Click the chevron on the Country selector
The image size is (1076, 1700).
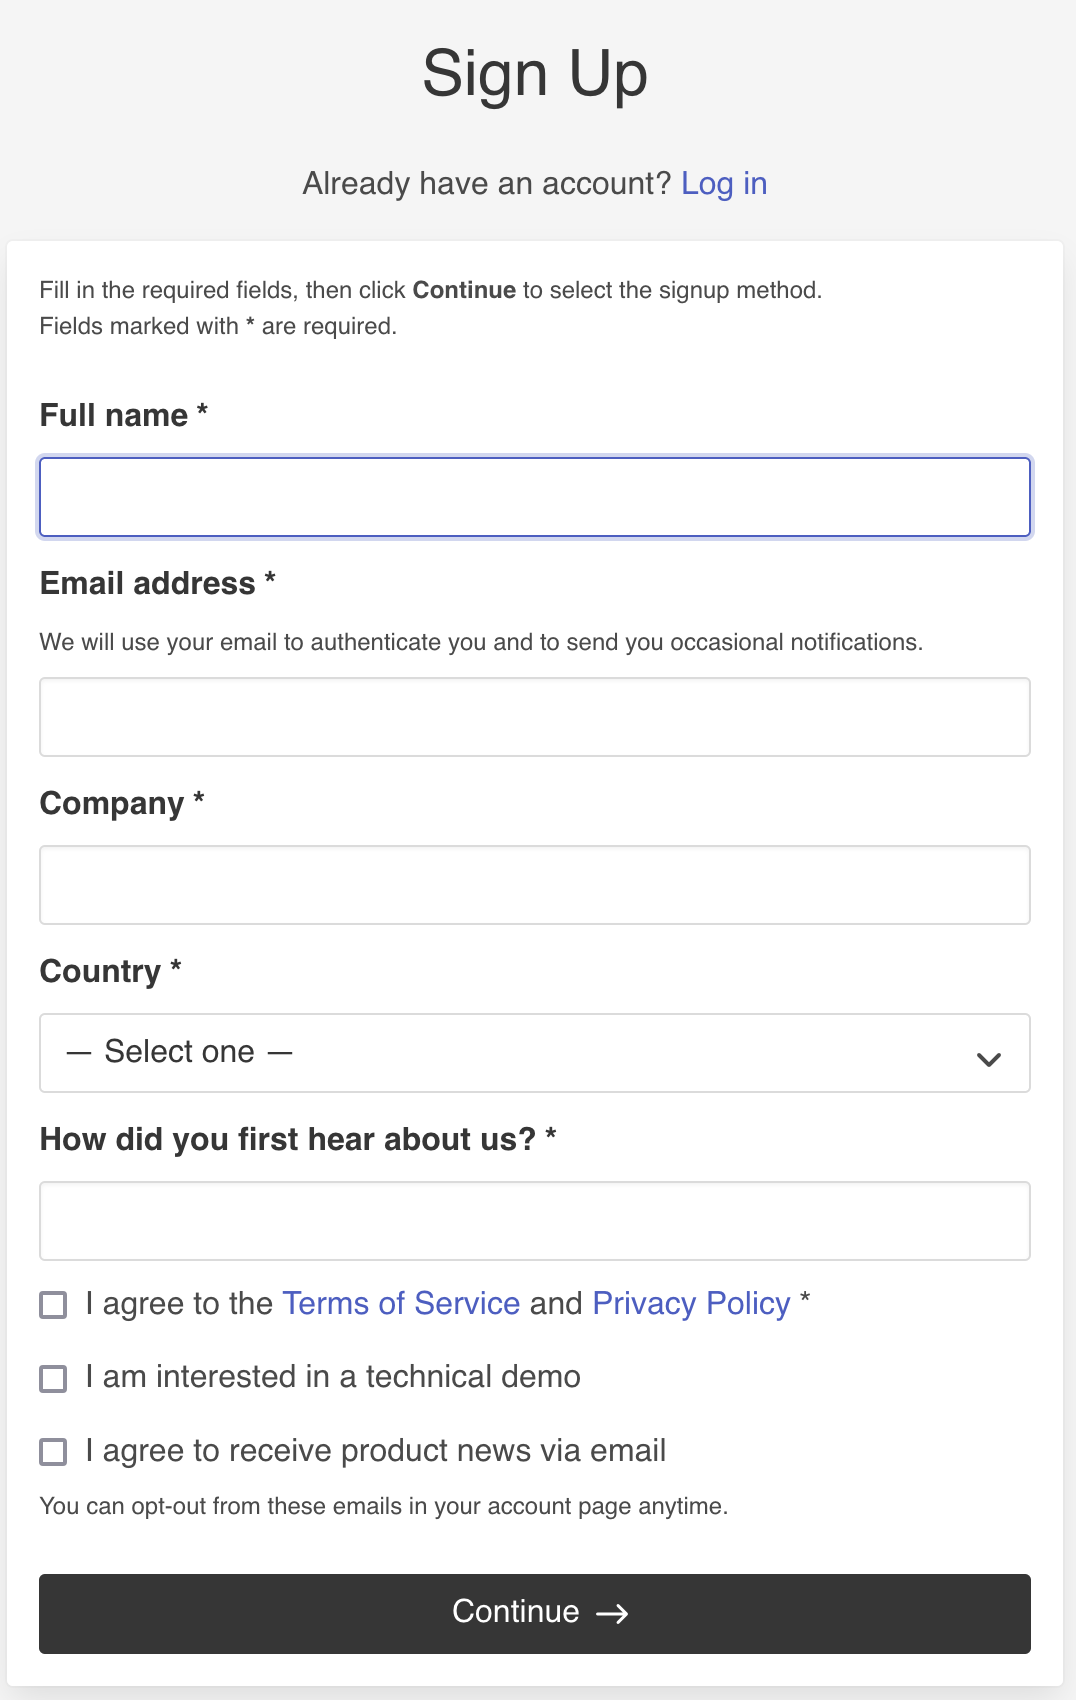(988, 1058)
